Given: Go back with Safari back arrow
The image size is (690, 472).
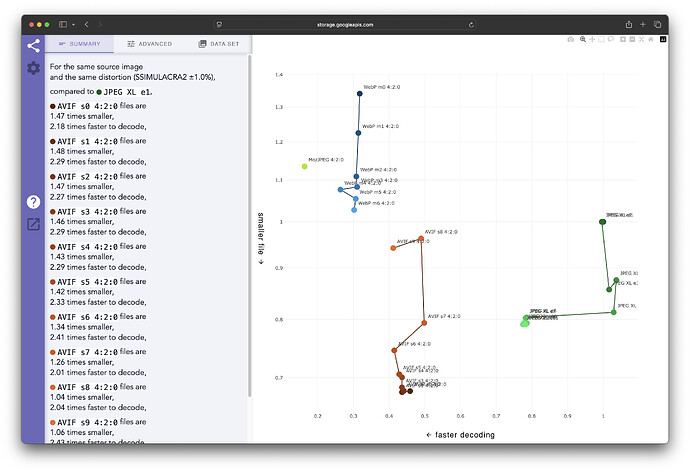Looking at the screenshot, I should coord(86,25).
